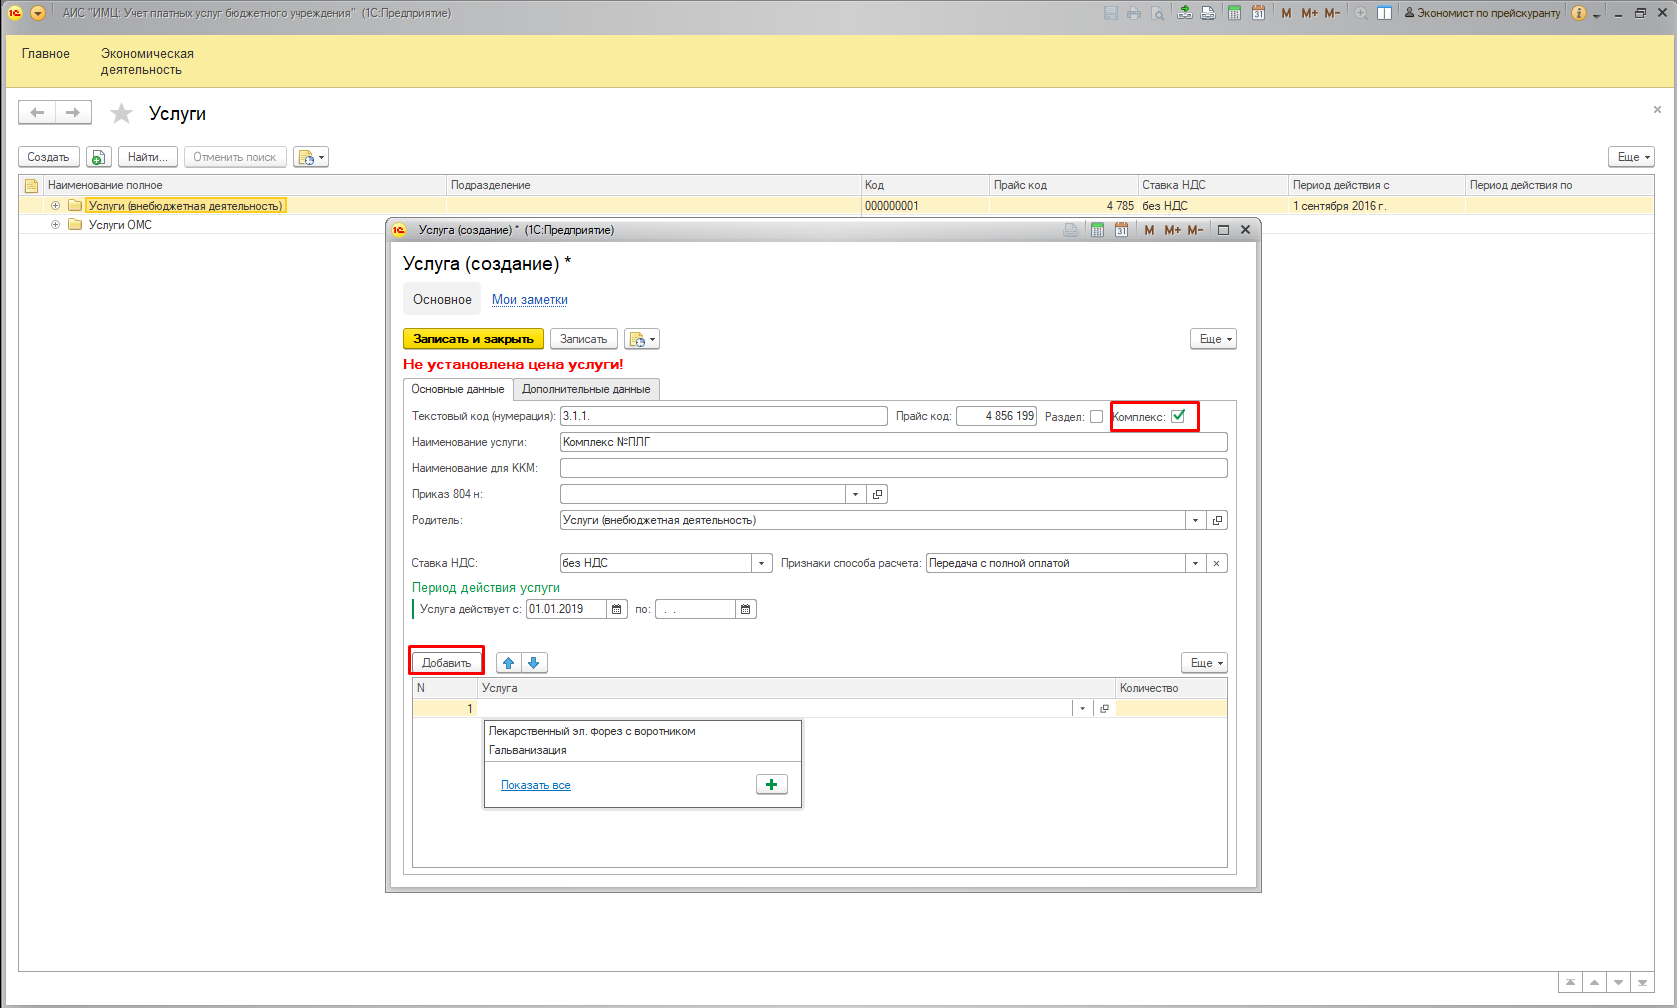Click the favorites star next to Услуги
1677x1008 pixels.
(x=121, y=114)
